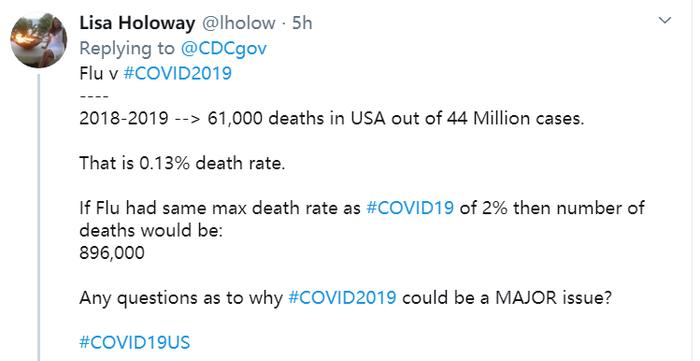Click the could be a MAJOR issue text
The image size is (700, 361).
click(506, 298)
